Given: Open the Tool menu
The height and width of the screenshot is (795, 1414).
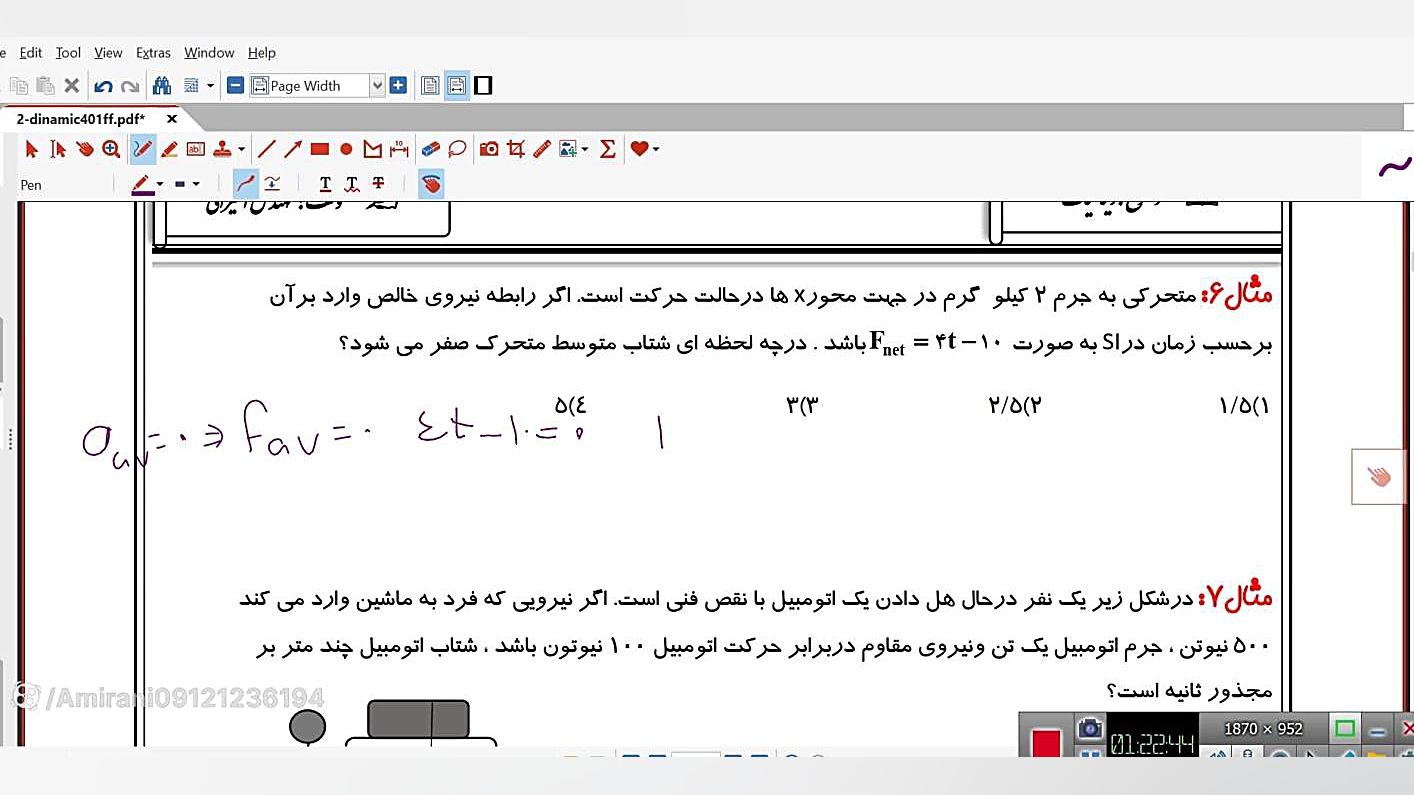Looking at the screenshot, I should pos(68,53).
